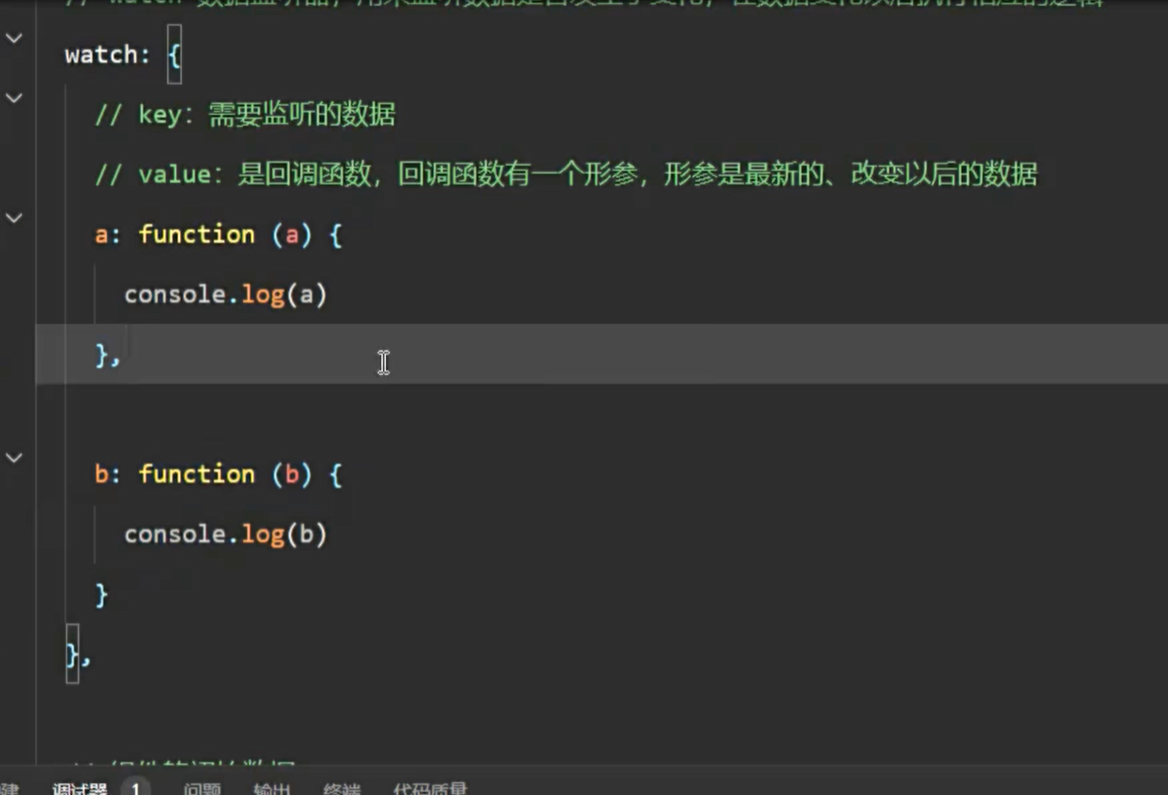Click the 'console.log(b)' statement

pos(225,535)
